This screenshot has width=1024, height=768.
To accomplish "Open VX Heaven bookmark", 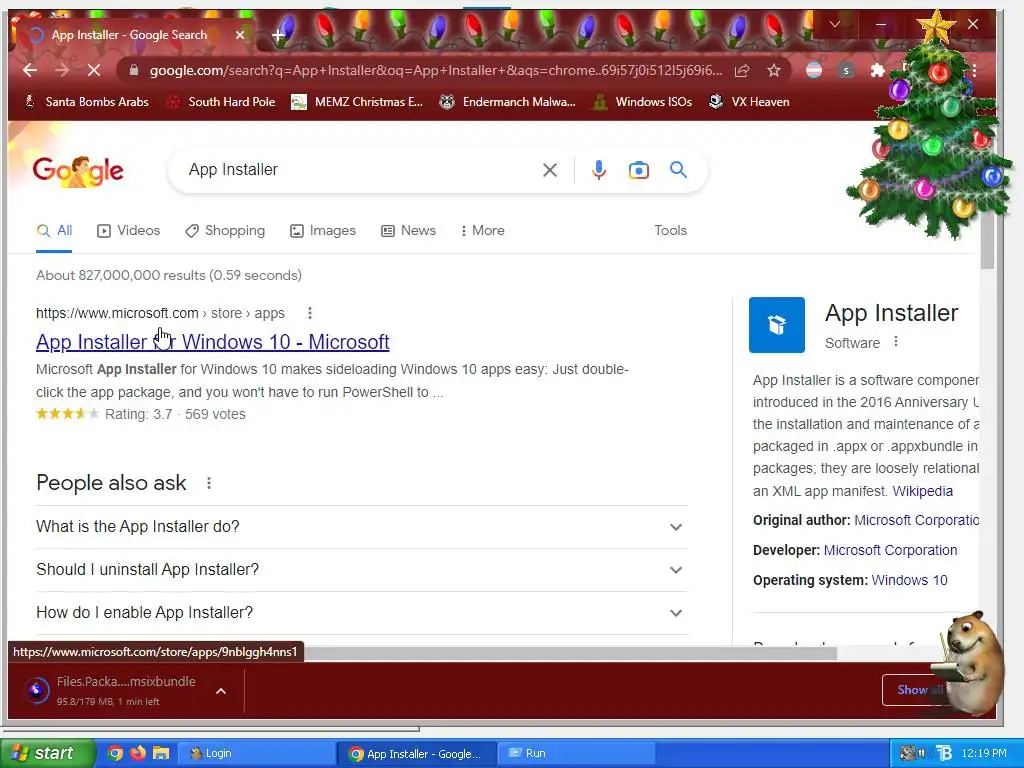I will tap(750, 102).
